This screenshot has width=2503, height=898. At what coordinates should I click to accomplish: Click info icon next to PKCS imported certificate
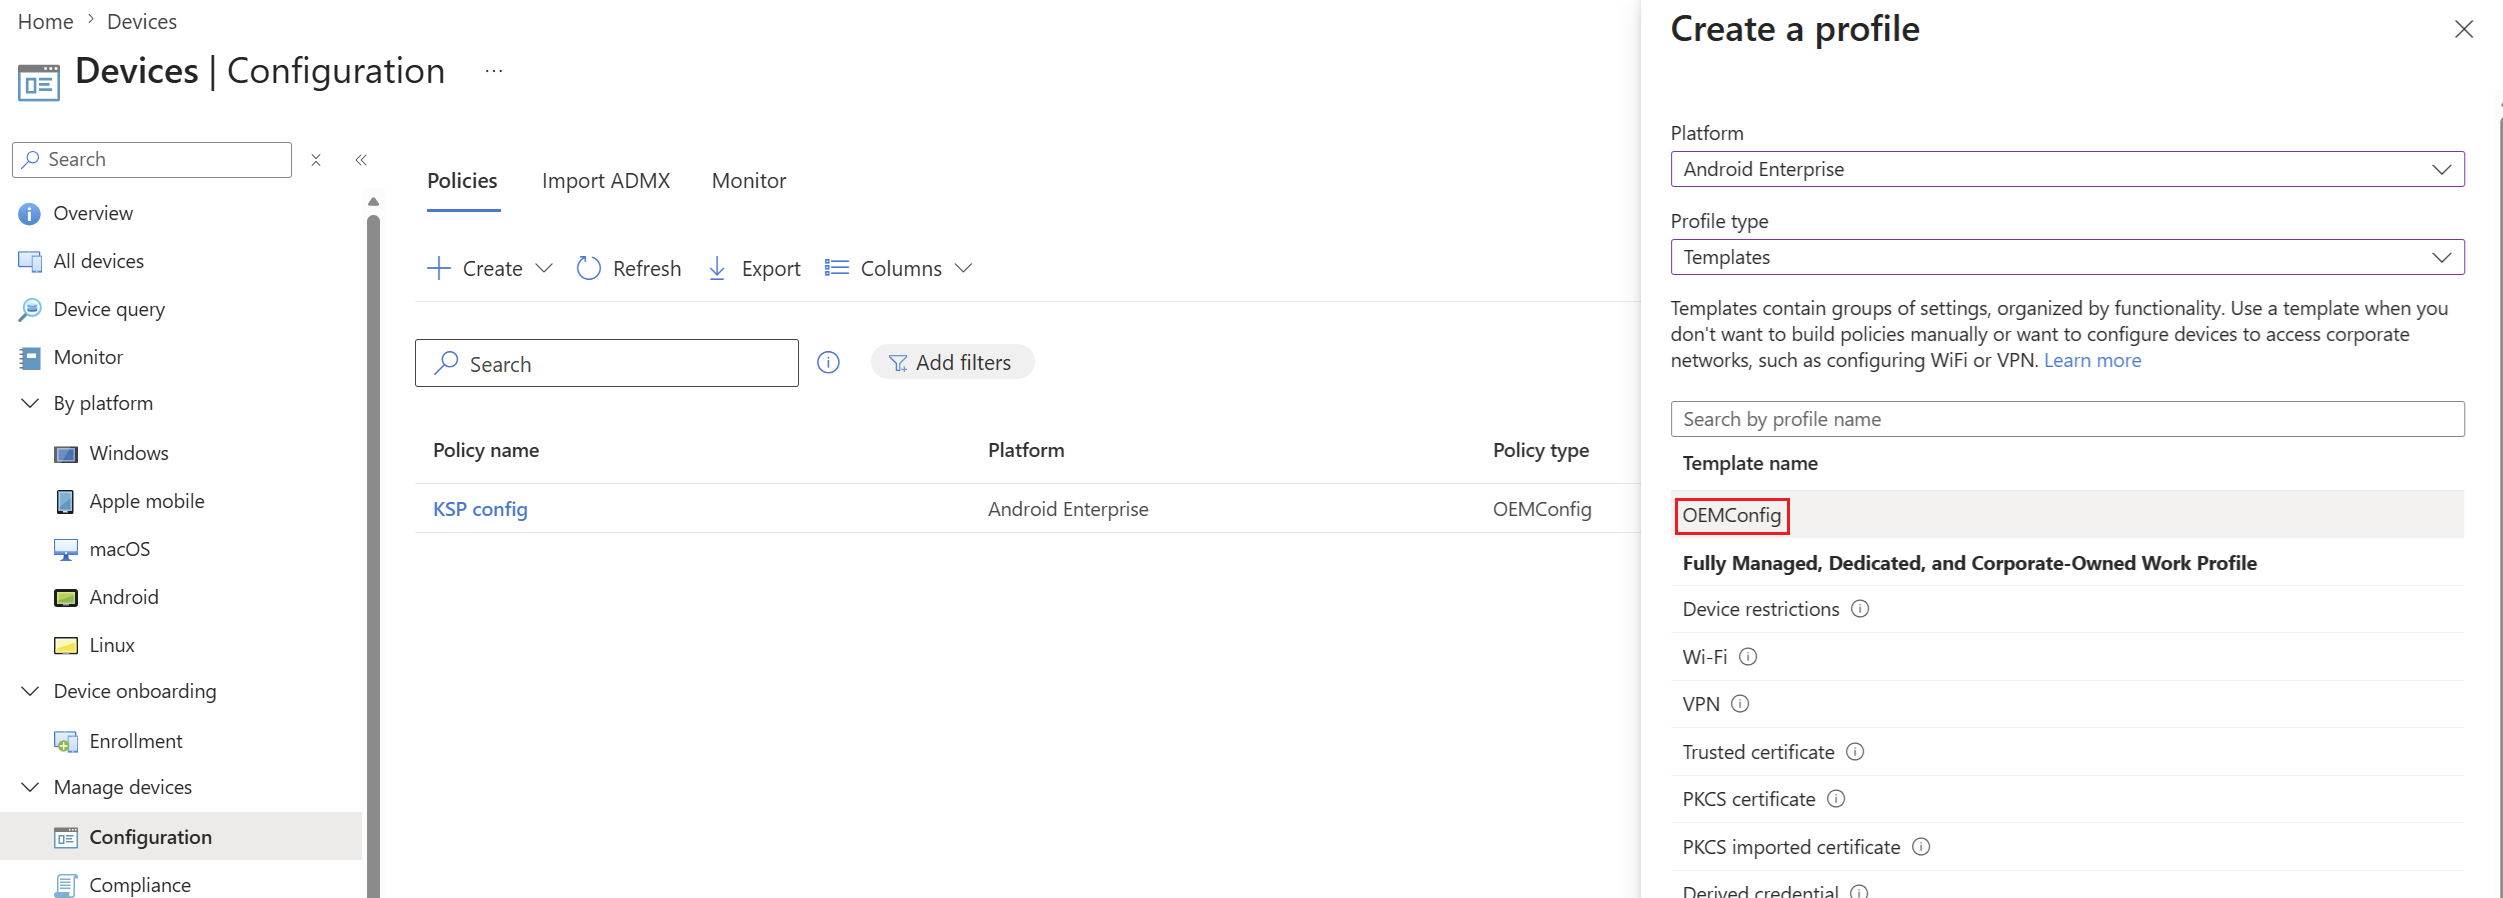(1921, 847)
